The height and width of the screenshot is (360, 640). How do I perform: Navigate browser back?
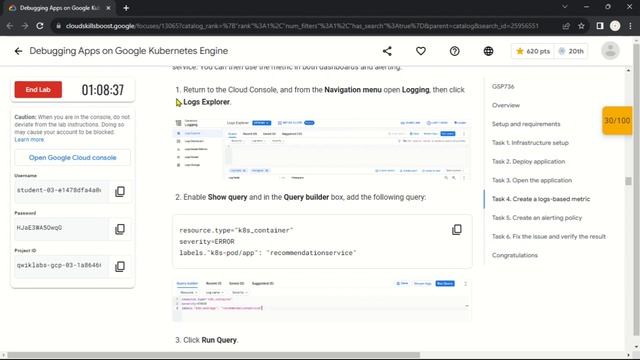click(10, 26)
